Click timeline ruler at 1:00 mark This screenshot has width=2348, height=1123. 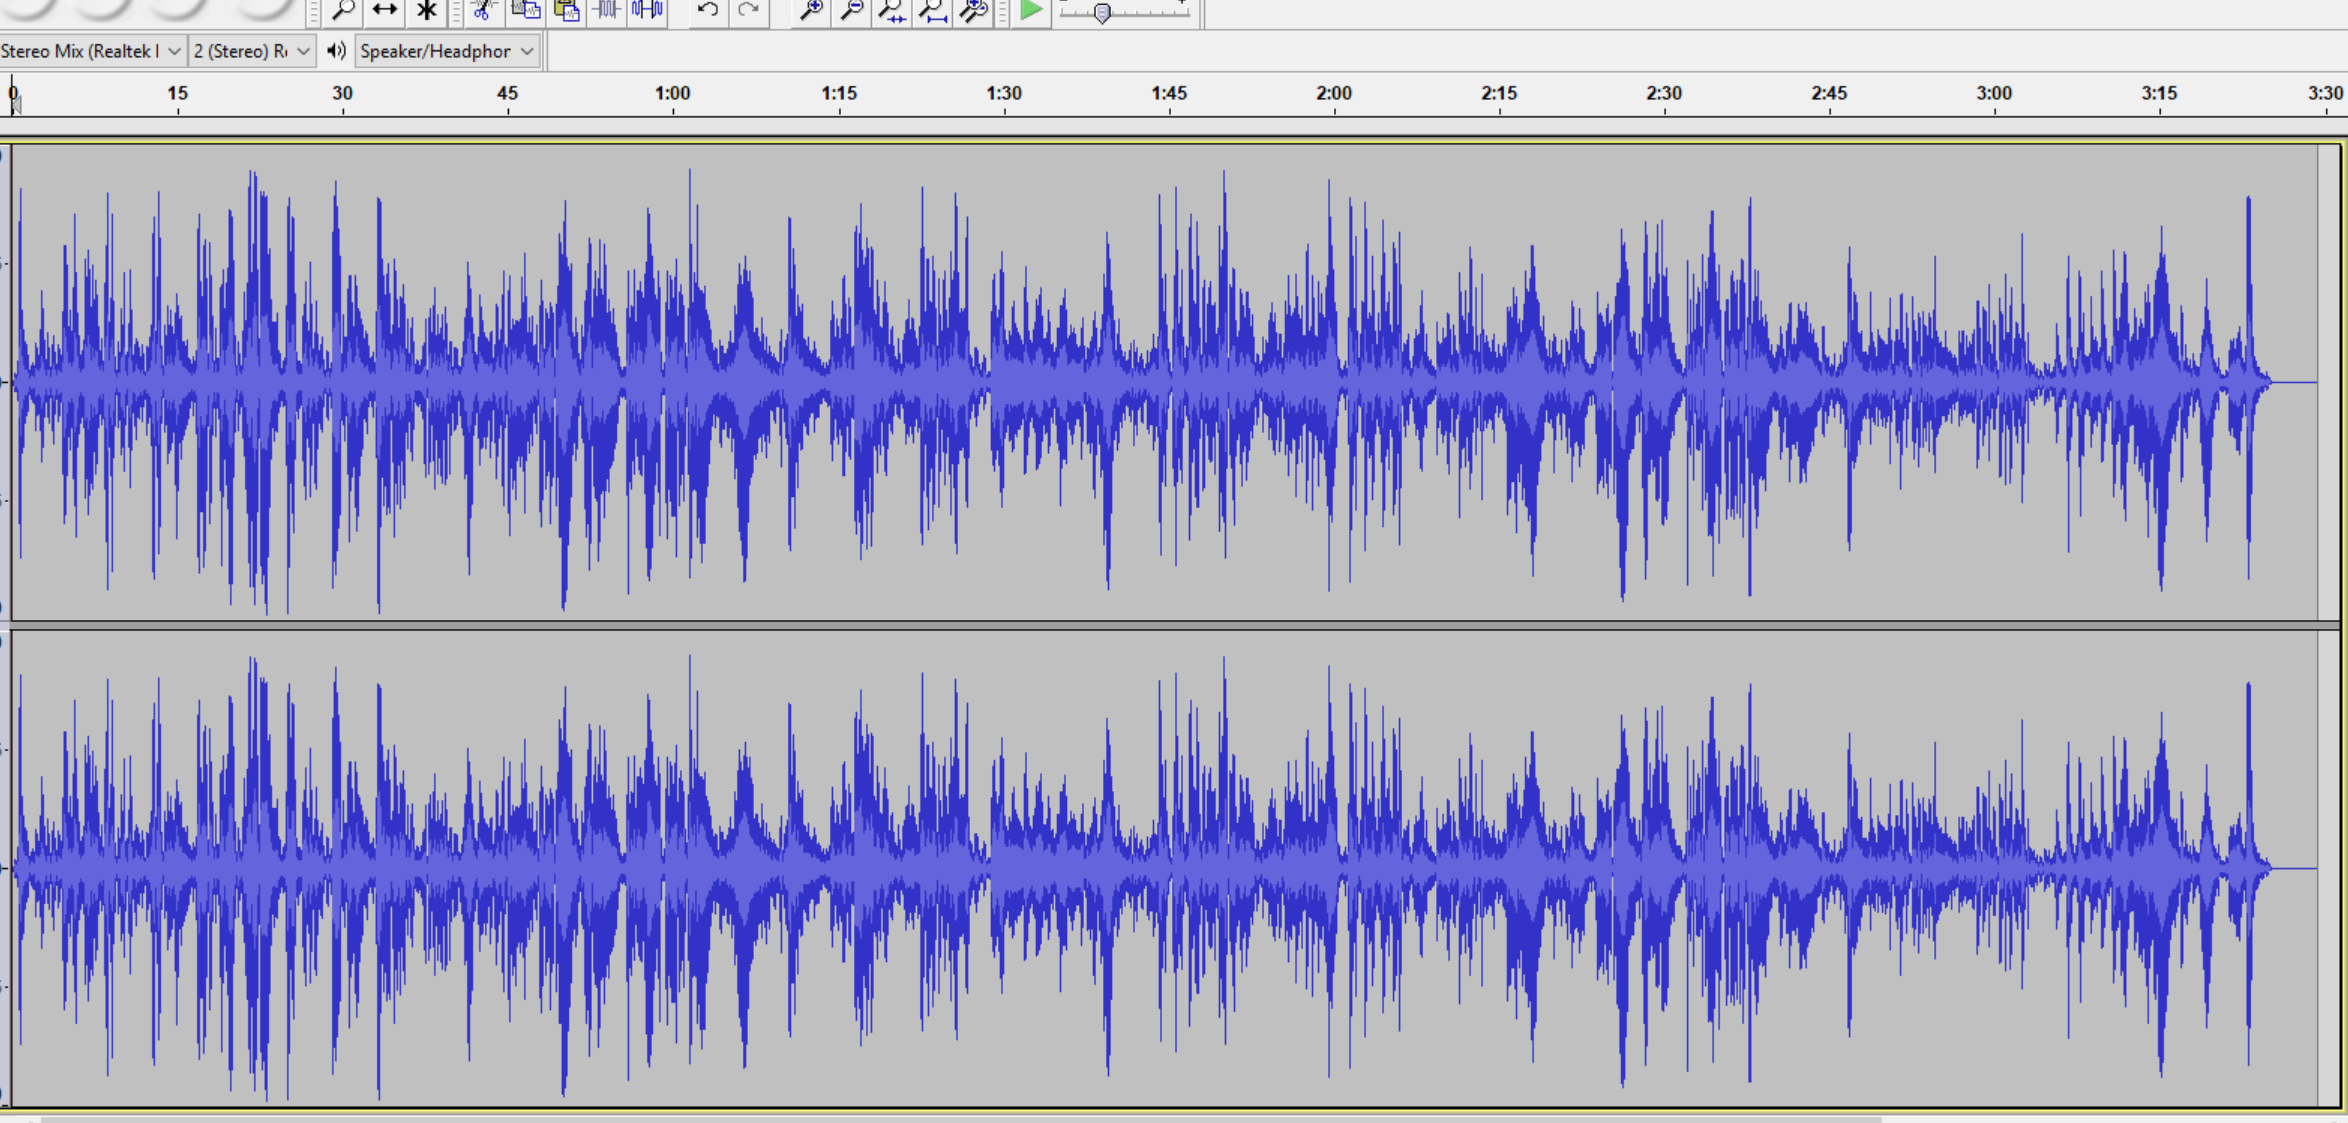click(672, 95)
